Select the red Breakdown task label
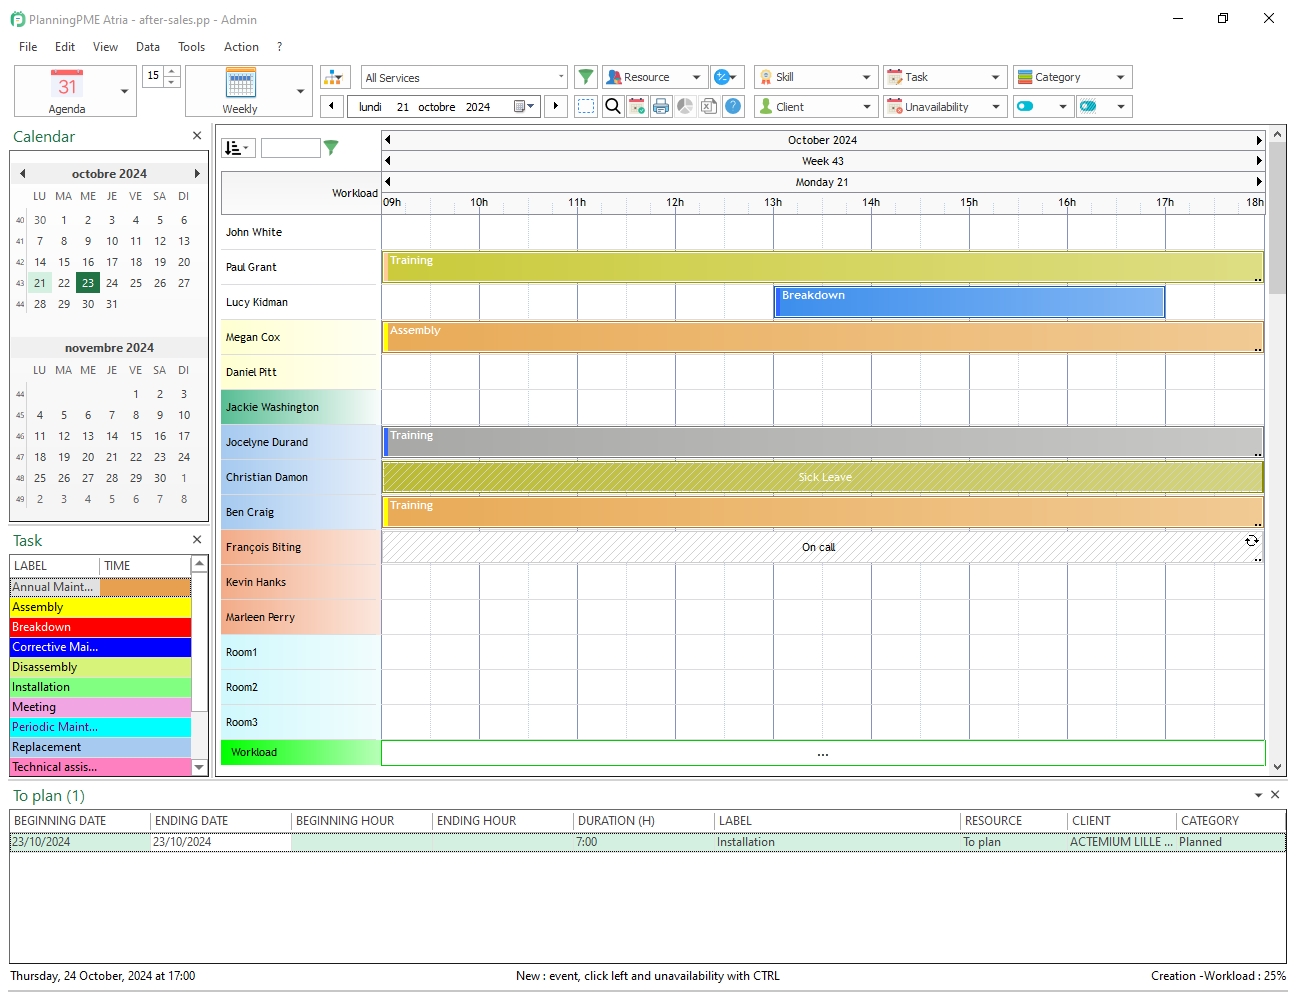Image resolution: width=1296 pixels, height=992 pixels. pos(100,627)
